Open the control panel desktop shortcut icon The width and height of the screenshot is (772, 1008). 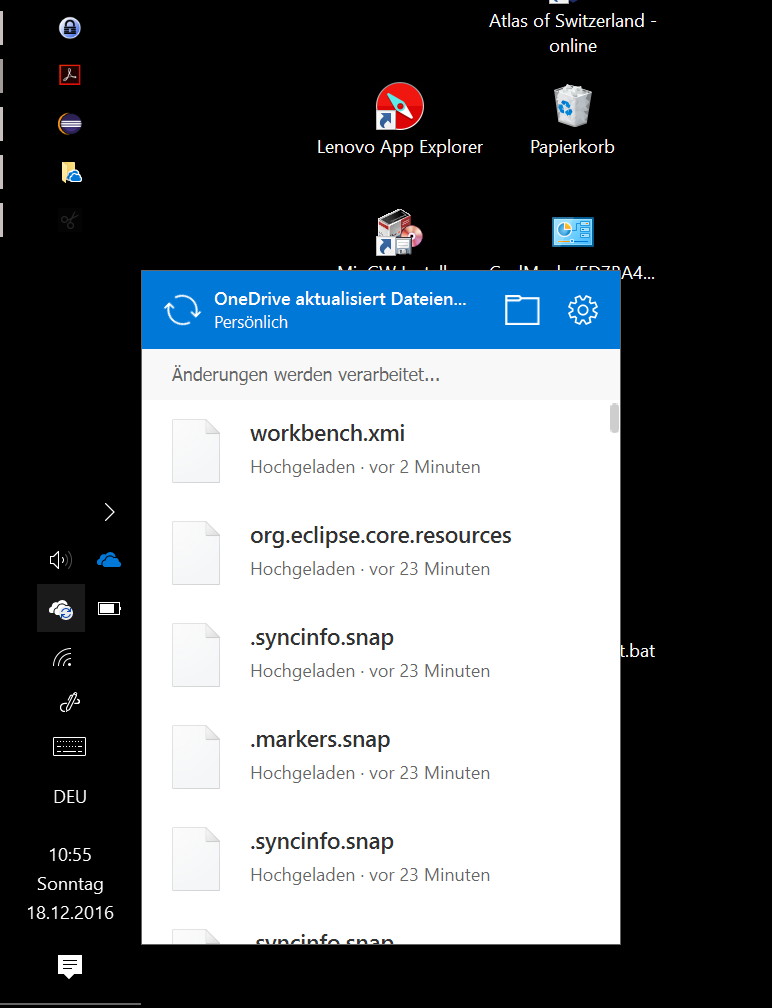[x=573, y=232]
